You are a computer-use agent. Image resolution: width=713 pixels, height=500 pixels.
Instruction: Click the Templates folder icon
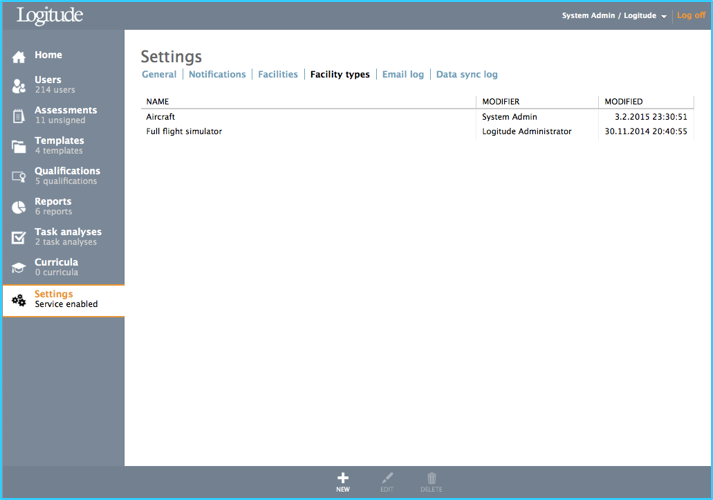(19, 146)
